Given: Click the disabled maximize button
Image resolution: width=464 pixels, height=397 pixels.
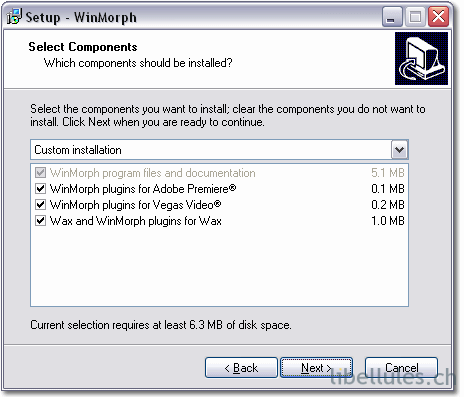Looking at the screenshot, I should click(415, 16).
